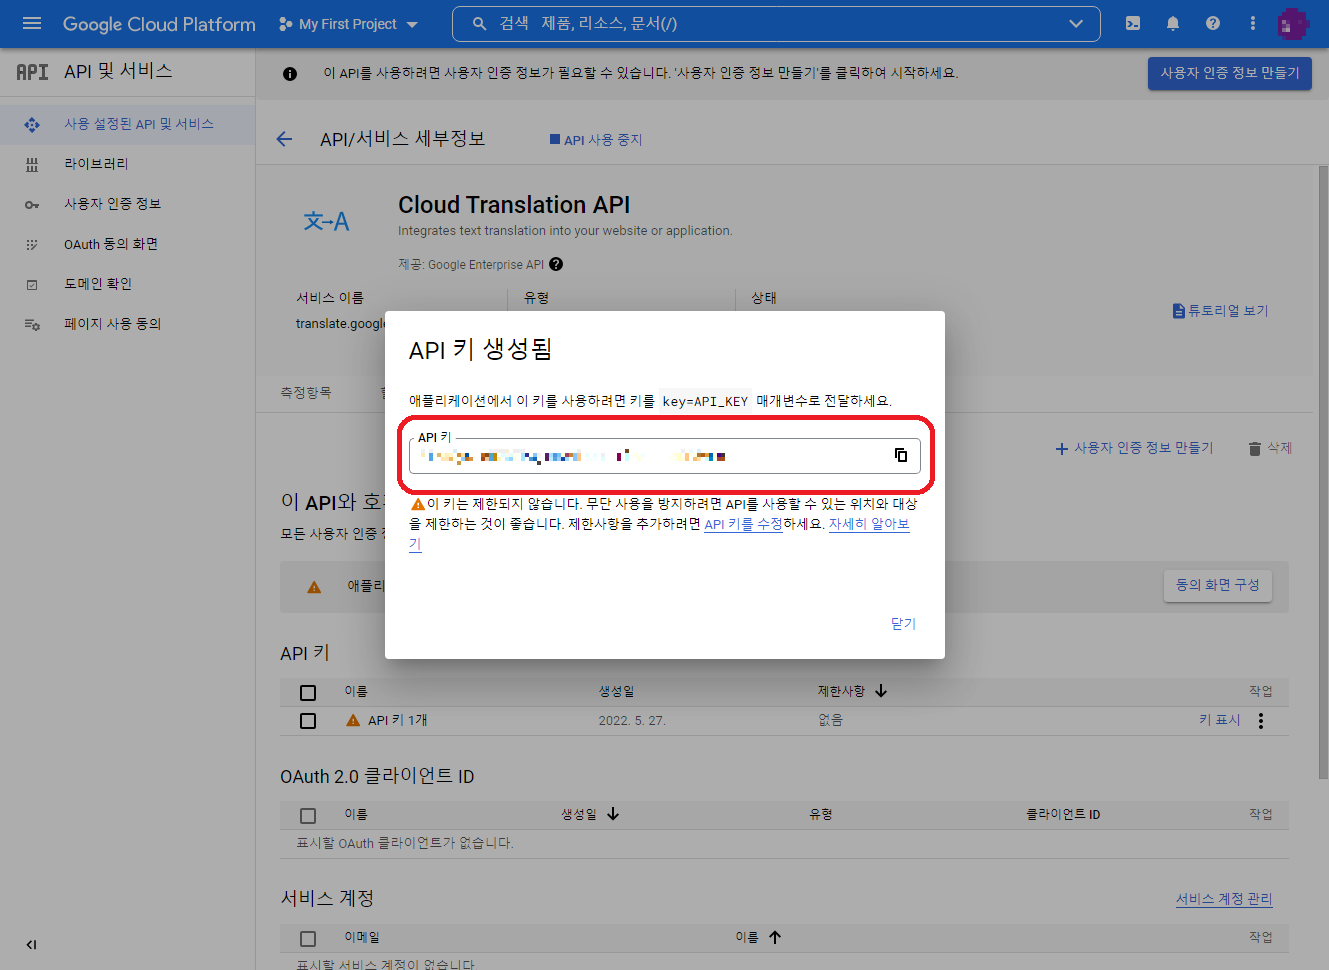Open the My First Project picker

347,23
